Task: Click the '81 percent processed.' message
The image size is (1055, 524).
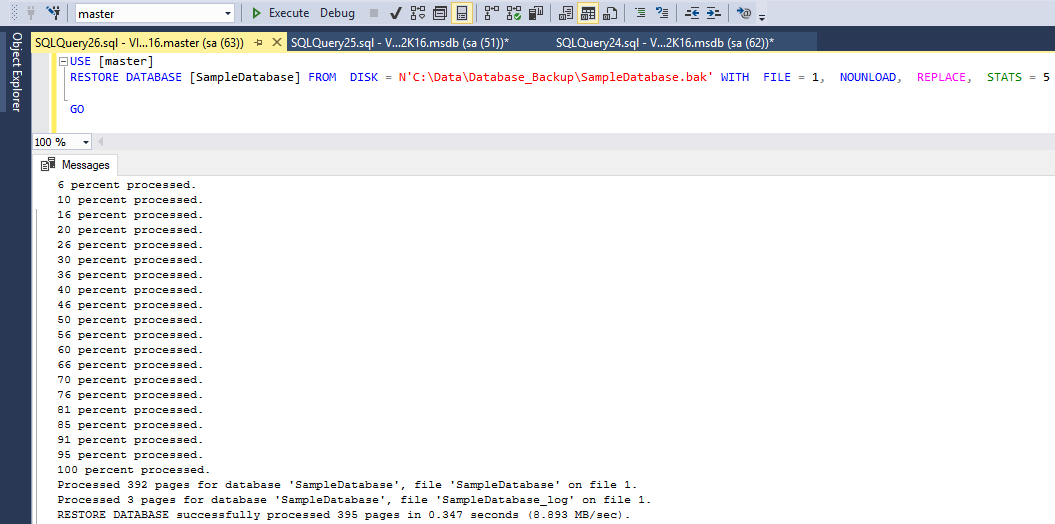Action: click(x=131, y=410)
